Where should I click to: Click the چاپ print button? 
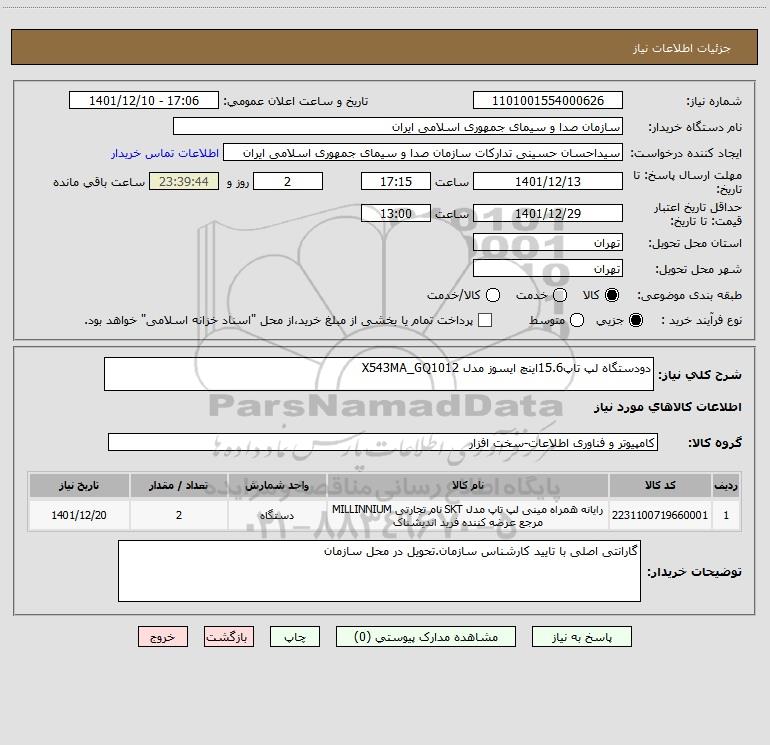pos(295,637)
